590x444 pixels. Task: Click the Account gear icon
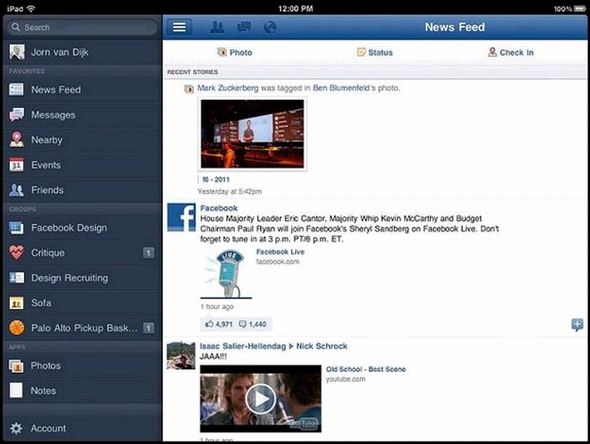point(16,428)
